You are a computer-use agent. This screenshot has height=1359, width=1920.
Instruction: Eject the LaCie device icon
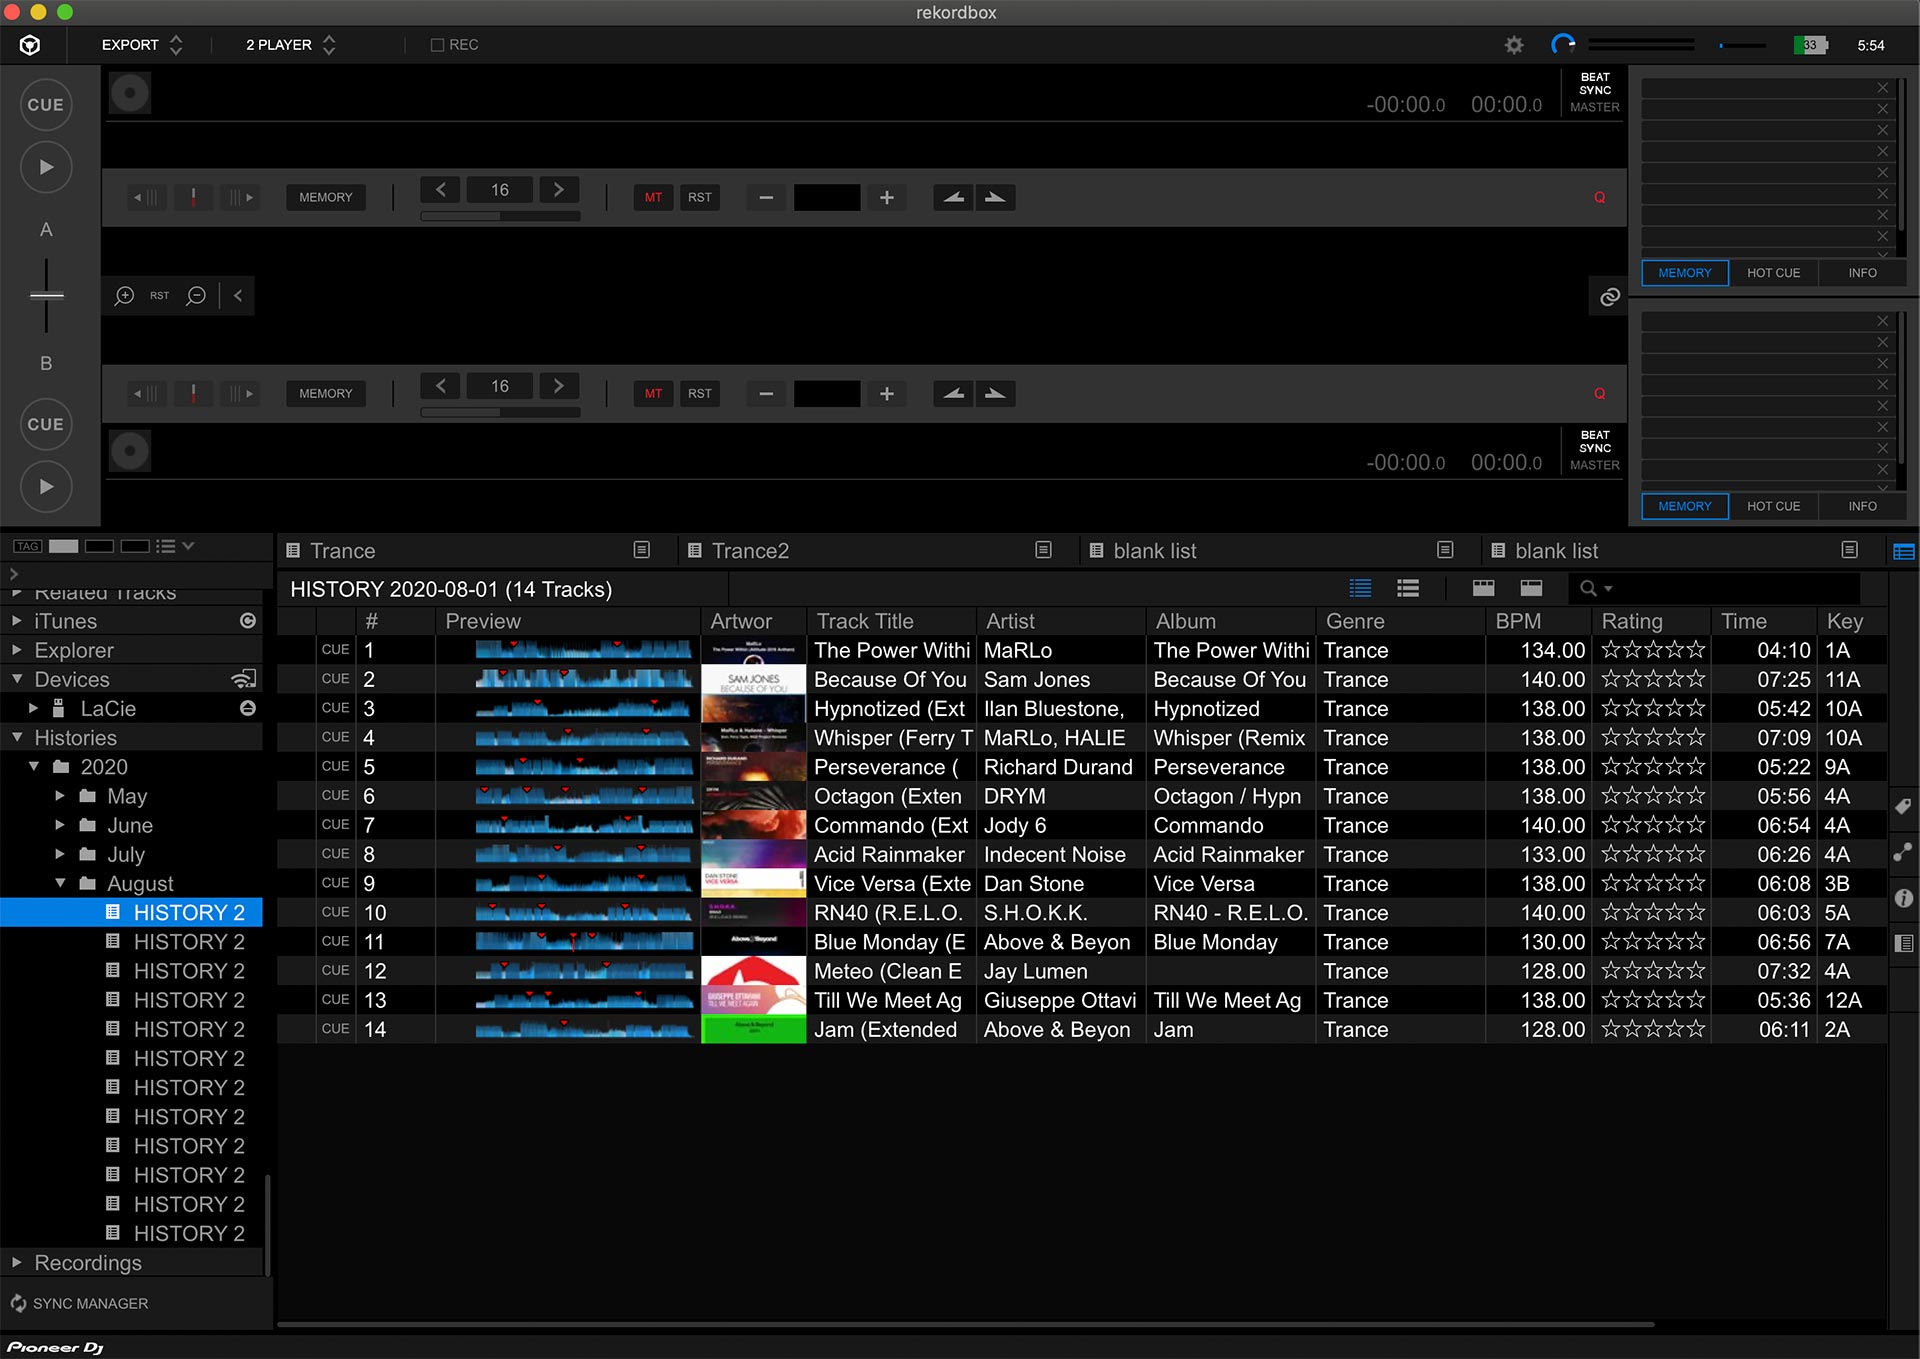[248, 708]
